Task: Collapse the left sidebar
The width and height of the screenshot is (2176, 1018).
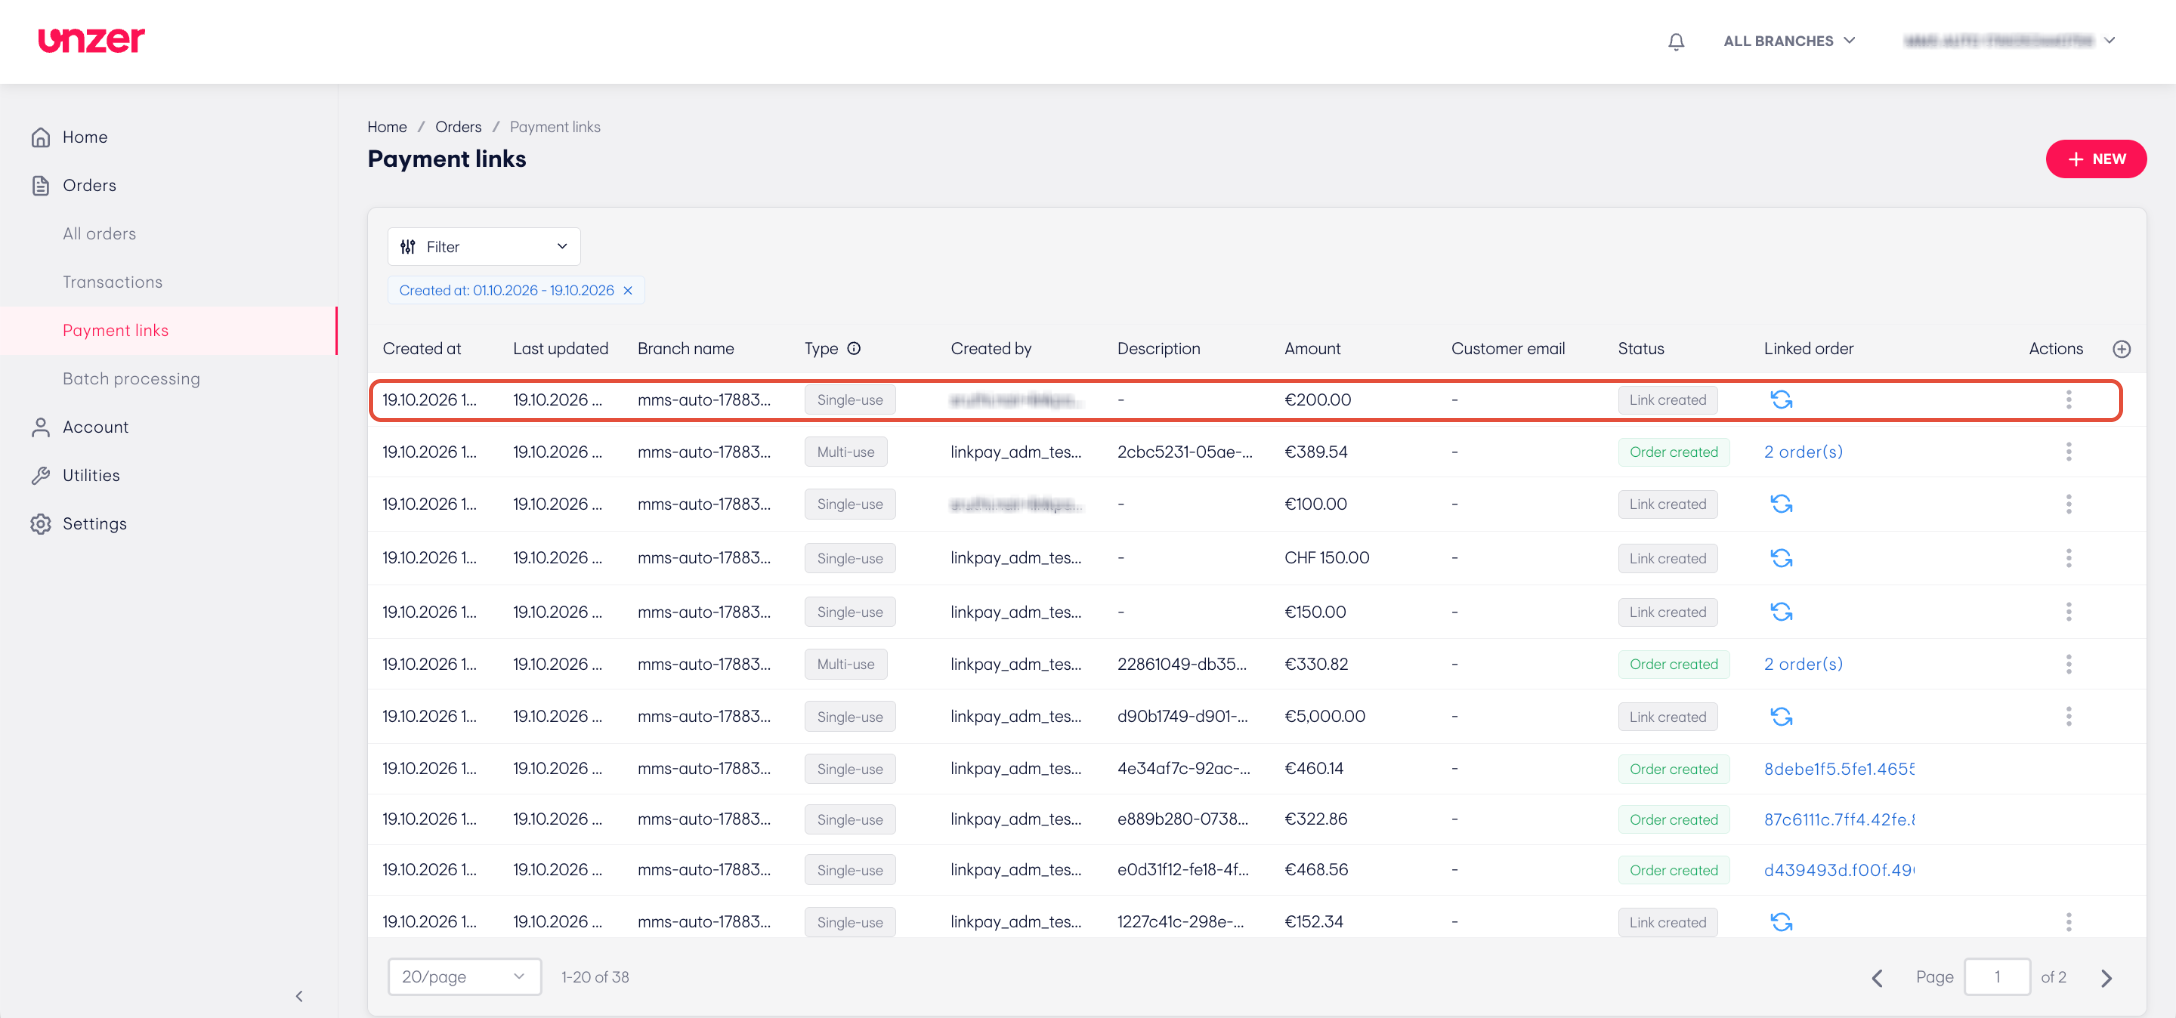Action: tap(299, 996)
